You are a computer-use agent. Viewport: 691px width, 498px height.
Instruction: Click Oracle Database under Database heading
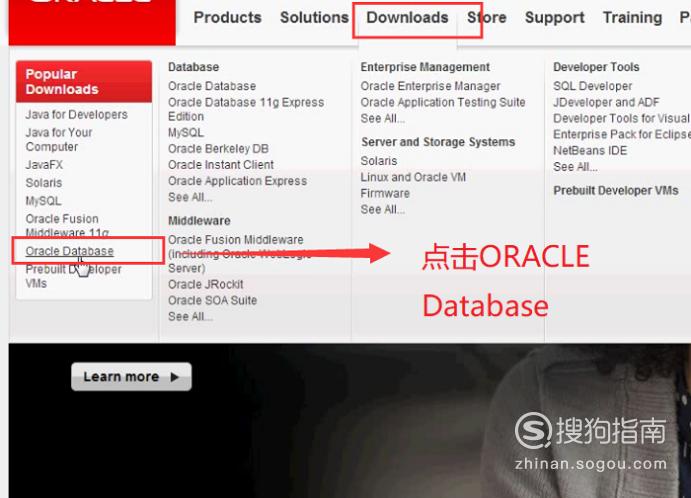[x=212, y=86]
